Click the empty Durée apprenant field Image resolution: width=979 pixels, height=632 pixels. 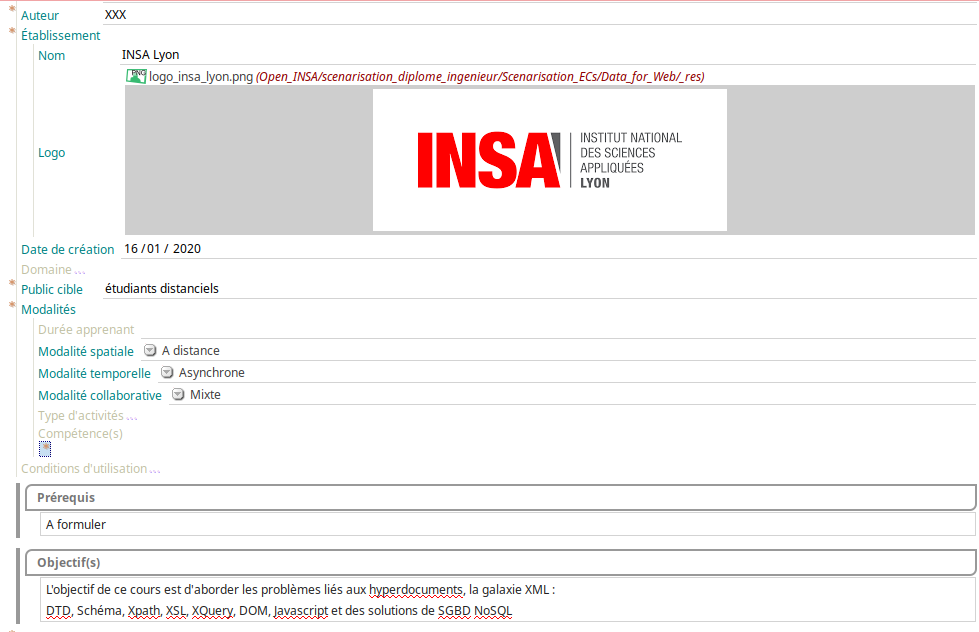coord(559,329)
